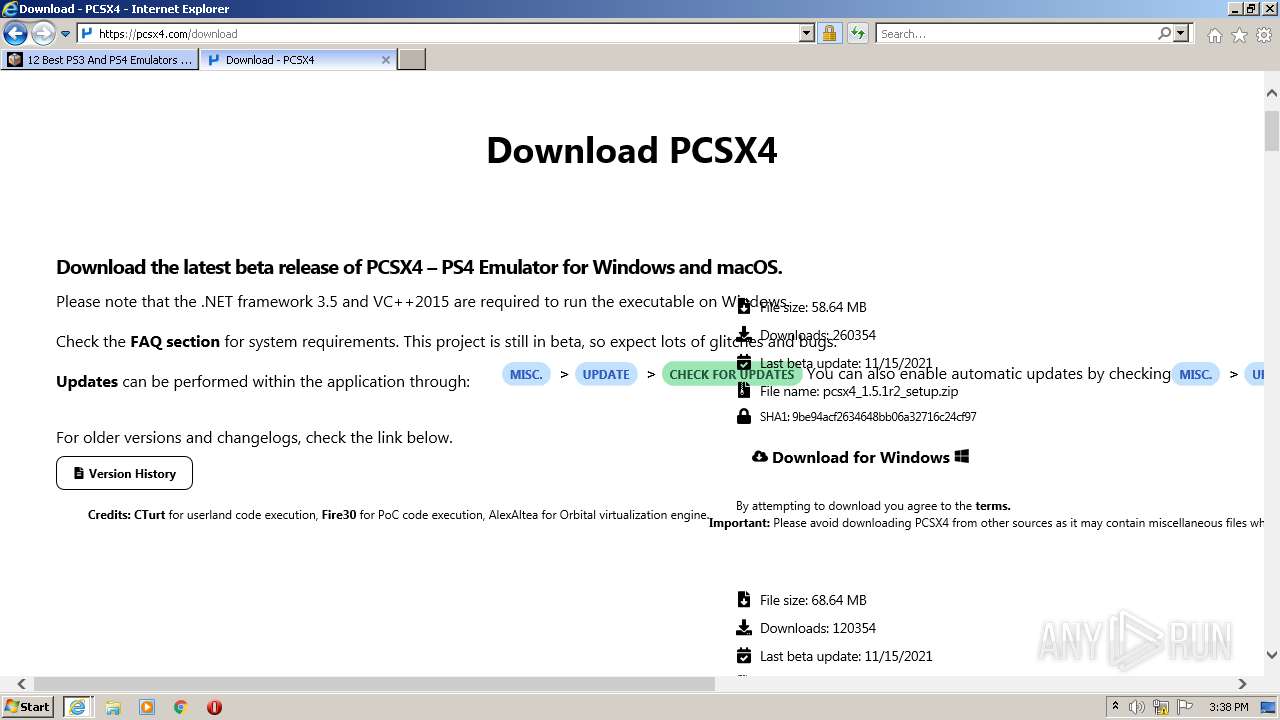Click the pcsx4.com address bar
Screen dimensions: 1280x720
click(x=437, y=34)
